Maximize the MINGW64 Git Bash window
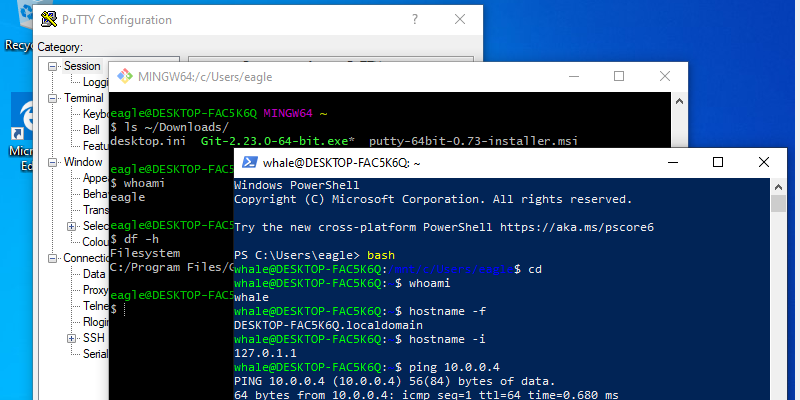 pos(619,77)
